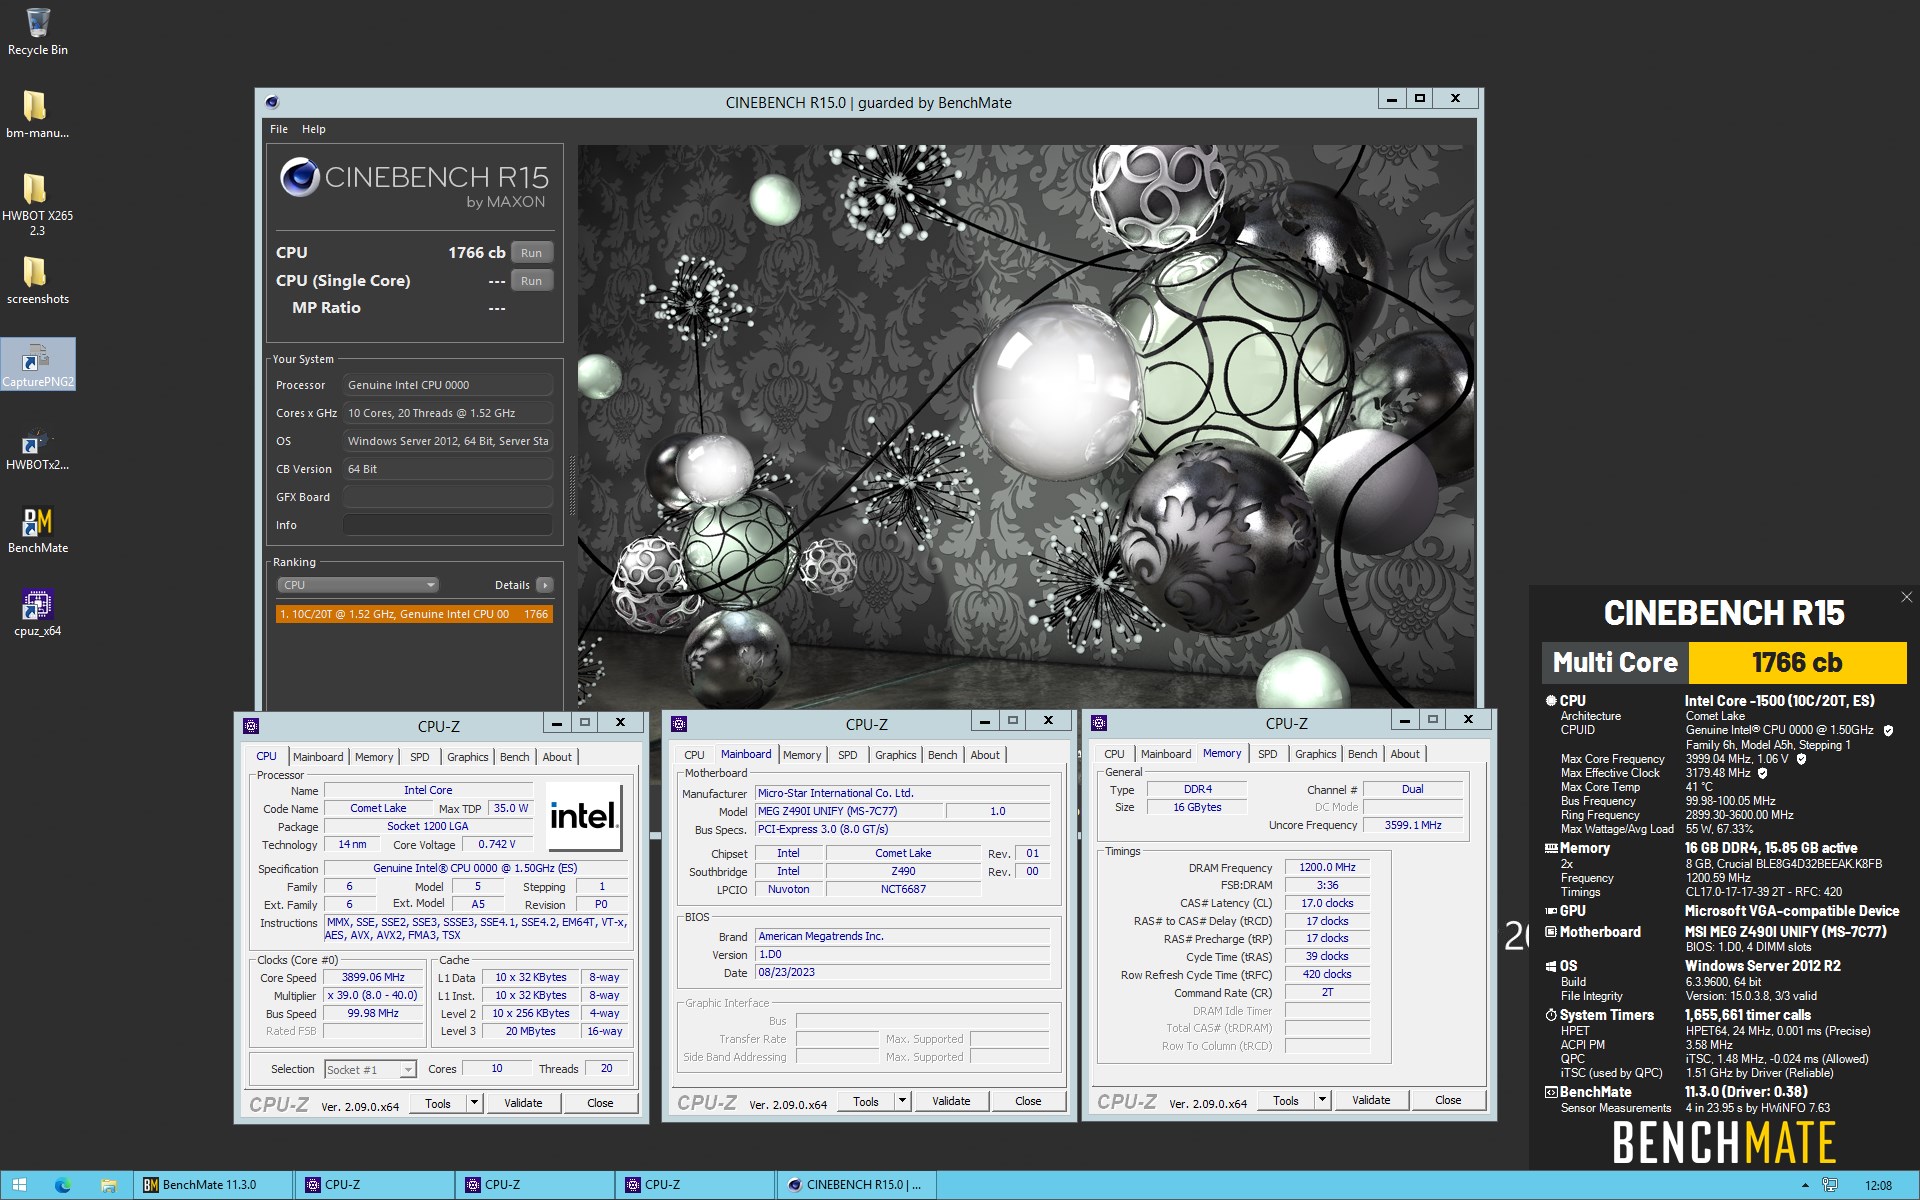This screenshot has width=1920, height=1200.
Task: Open About tab in Memory CPU-Z window
Action: pyautogui.click(x=1405, y=754)
